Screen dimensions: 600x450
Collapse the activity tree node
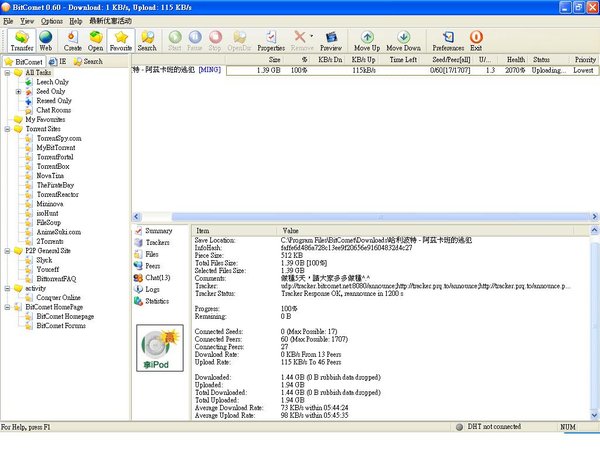click(7, 289)
